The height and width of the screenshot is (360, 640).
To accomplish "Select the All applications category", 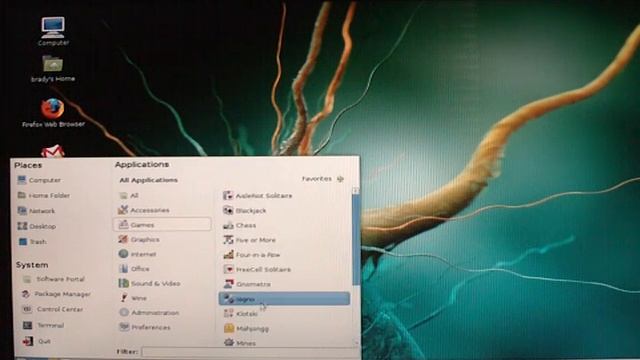I will (x=129, y=196).
